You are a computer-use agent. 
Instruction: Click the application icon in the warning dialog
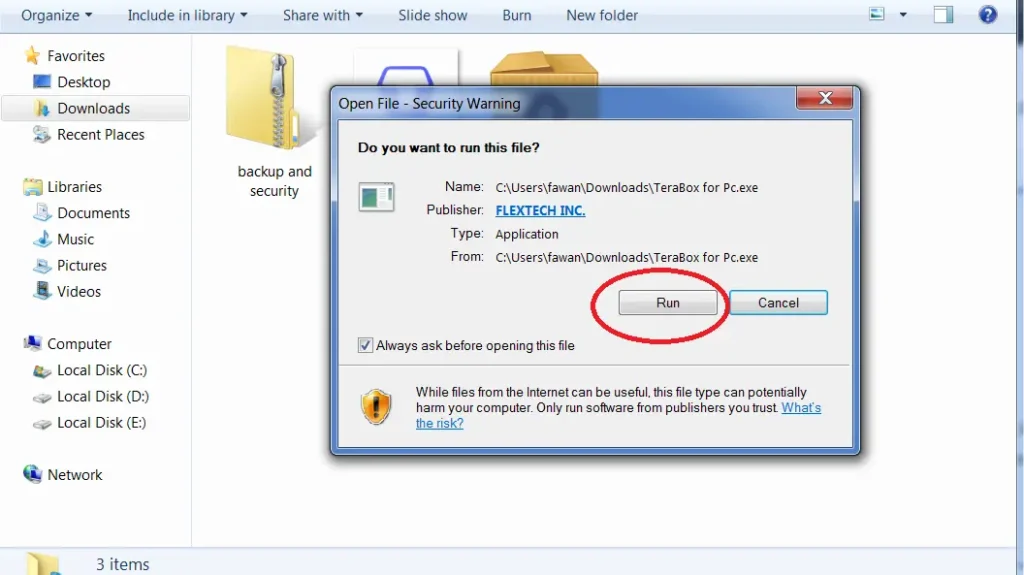[x=376, y=197]
